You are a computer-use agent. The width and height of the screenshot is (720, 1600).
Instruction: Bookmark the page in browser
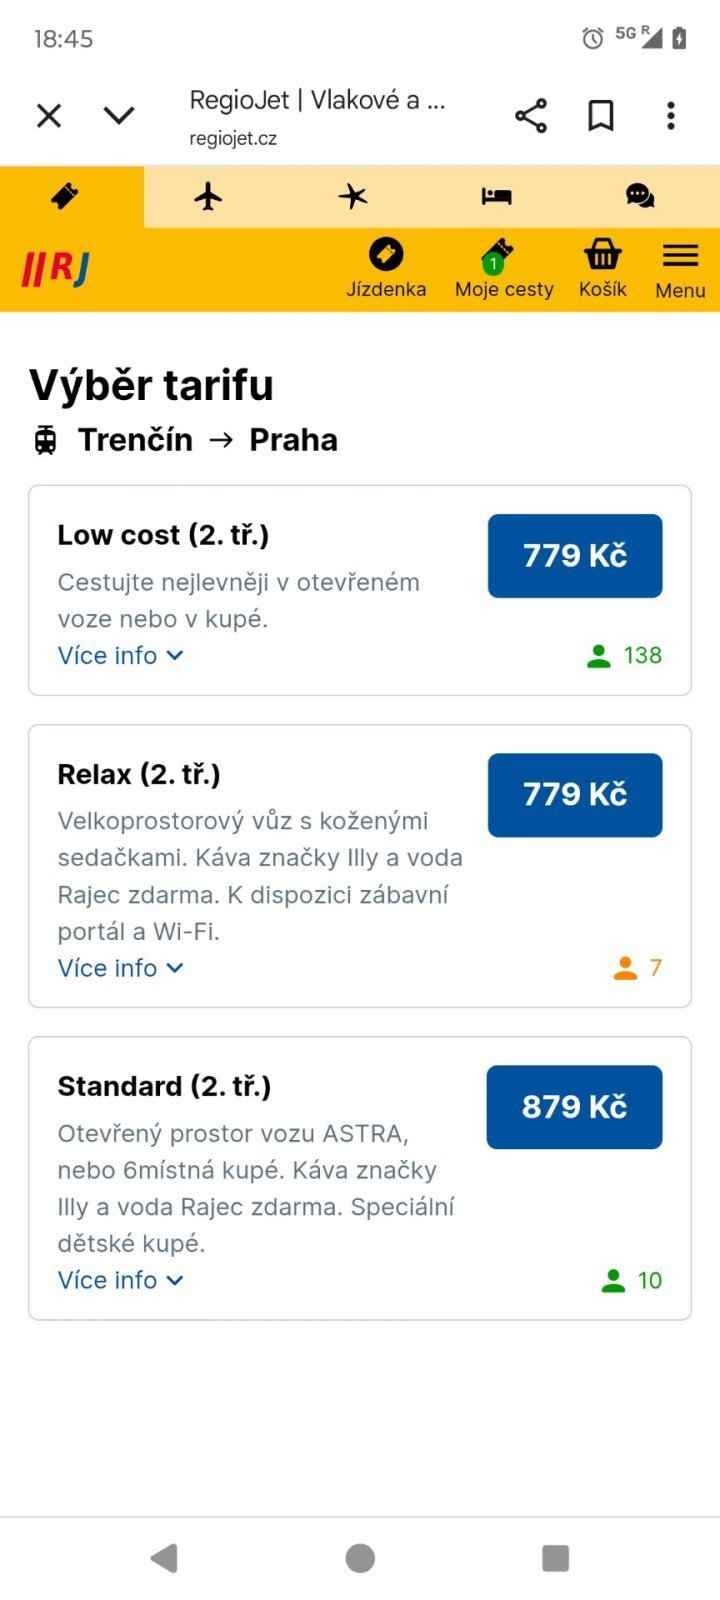pyautogui.click(x=600, y=116)
